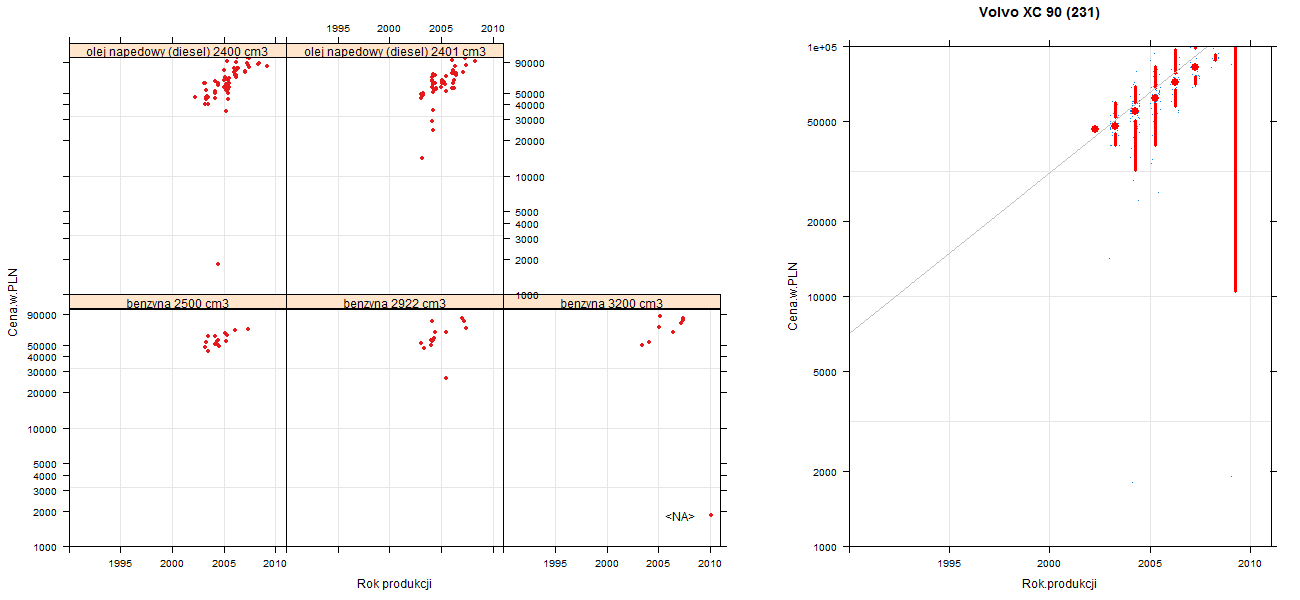Click the "2010" label on the panel grid's top axis
Screen dimensions: 1300x600
tap(493, 28)
